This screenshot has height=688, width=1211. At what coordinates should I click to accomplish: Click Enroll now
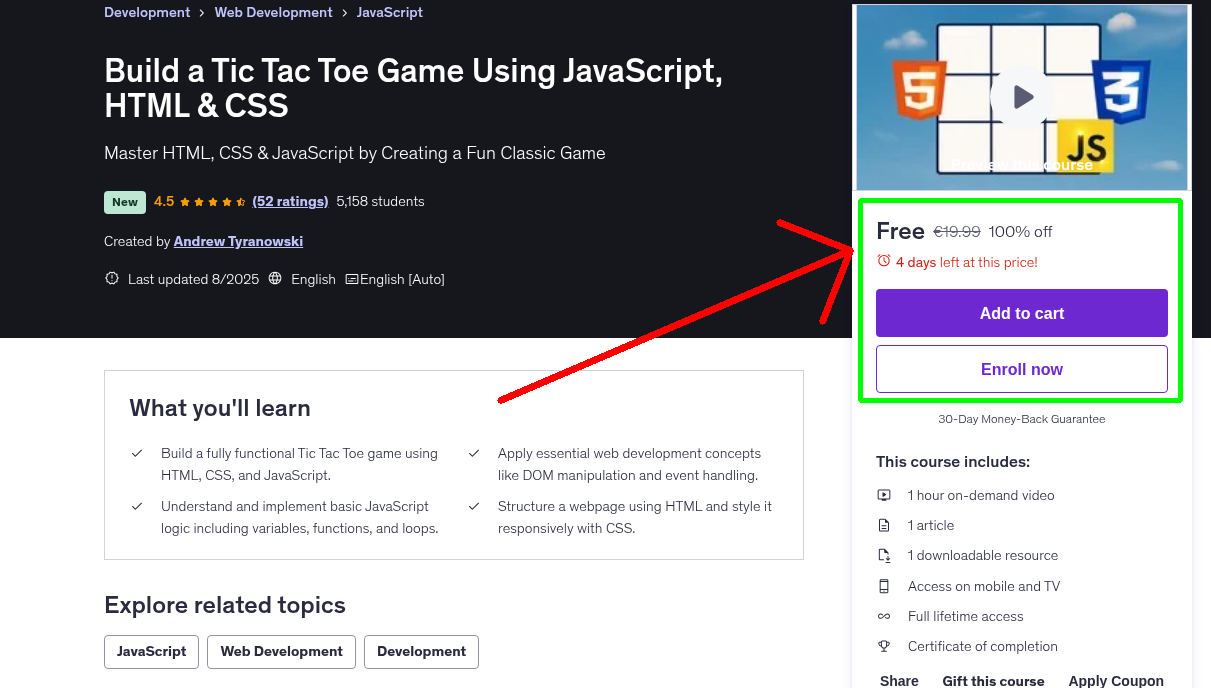pyautogui.click(x=1021, y=368)
